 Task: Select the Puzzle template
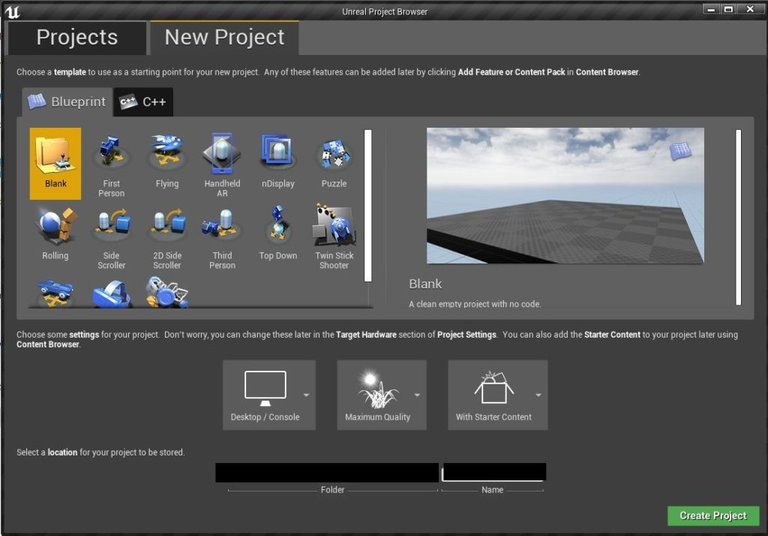[x=334, y=164]
